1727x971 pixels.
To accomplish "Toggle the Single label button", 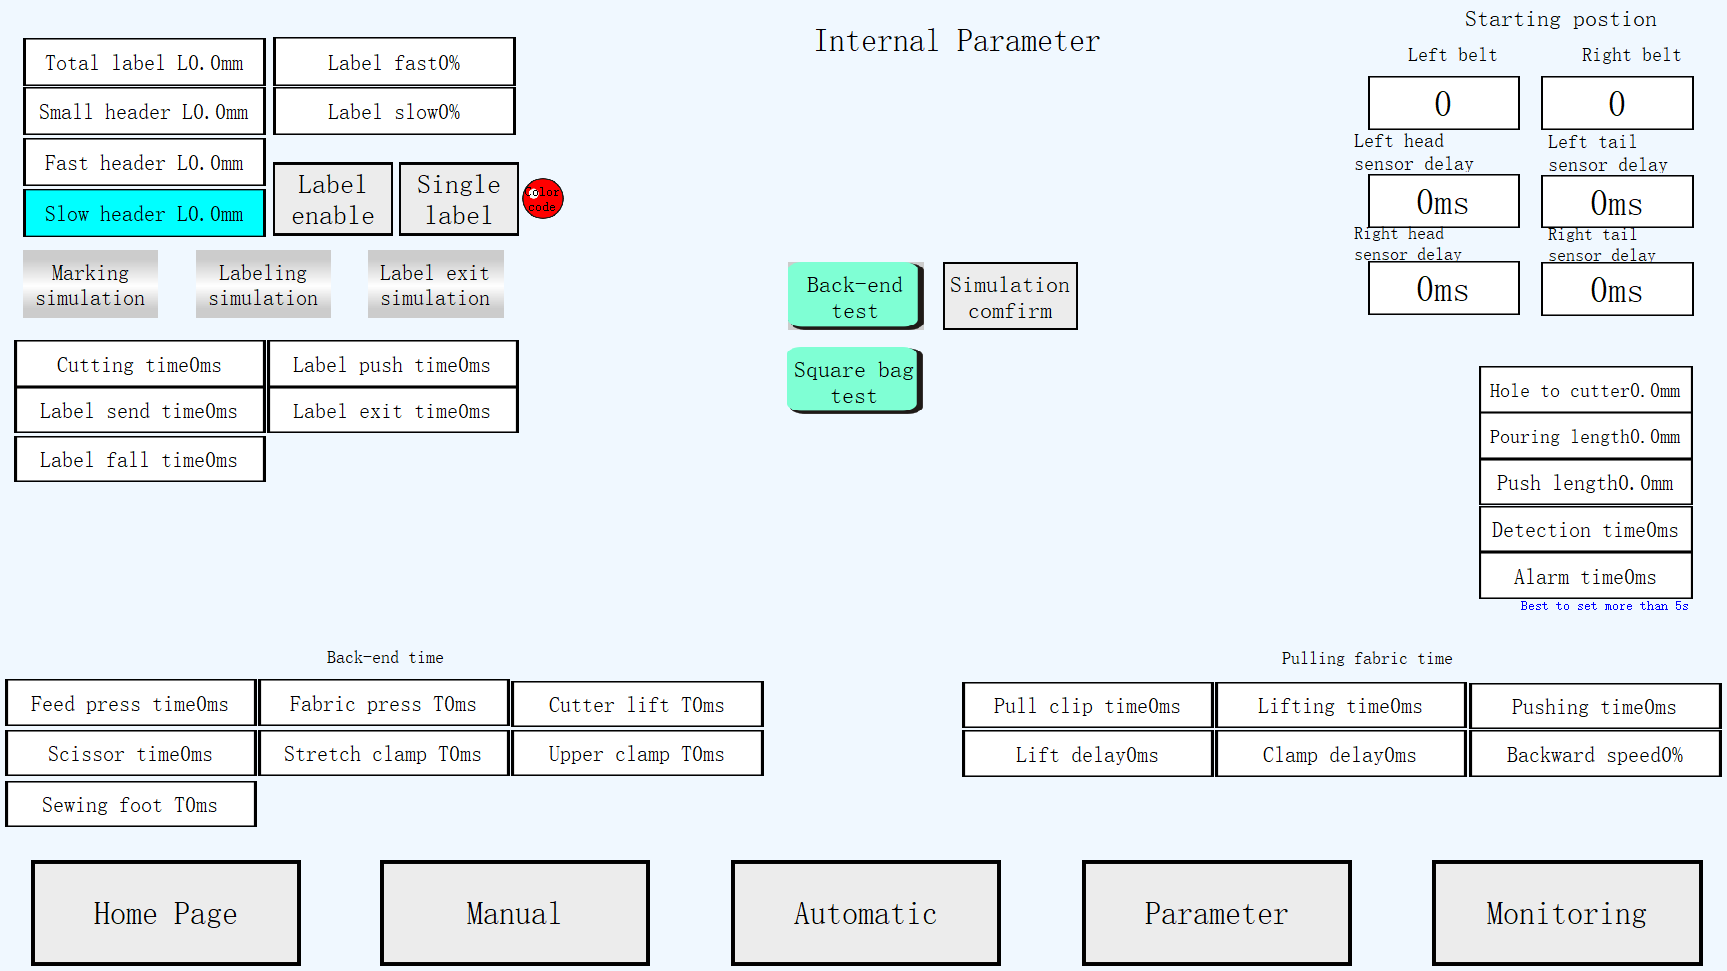I will [x=459, y=199].
